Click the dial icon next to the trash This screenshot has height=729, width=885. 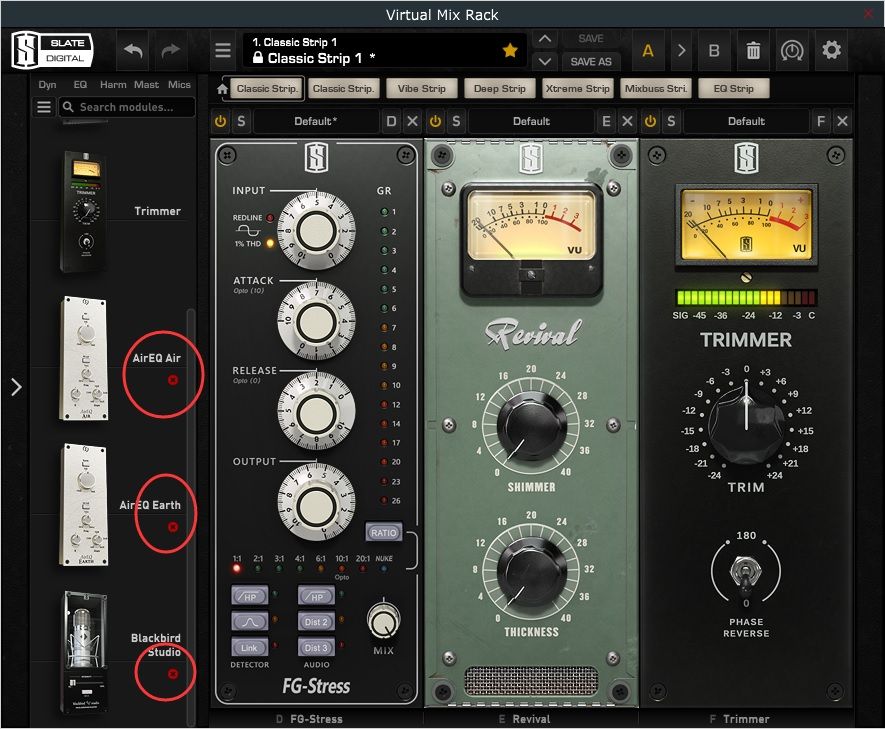(x=792, y=51)
